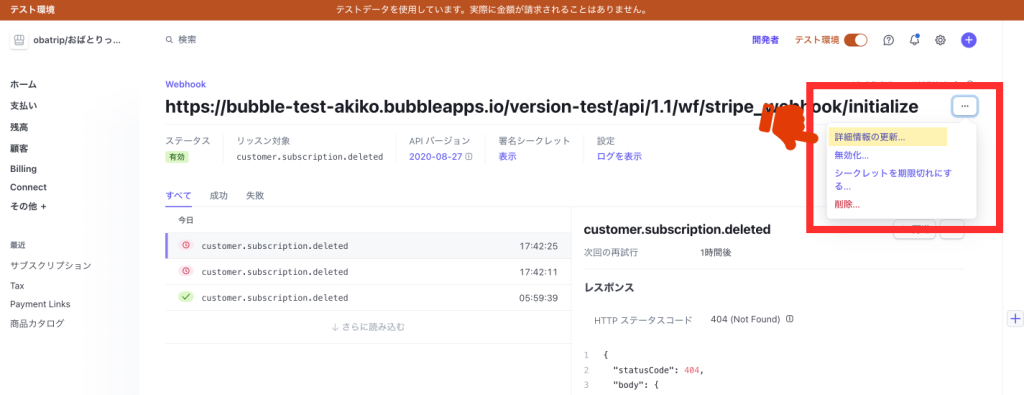This screenshot has height=395, width=1024.
Task: Open recent Payment Links item
Action: pyautogui.click(x=40, y=304)
